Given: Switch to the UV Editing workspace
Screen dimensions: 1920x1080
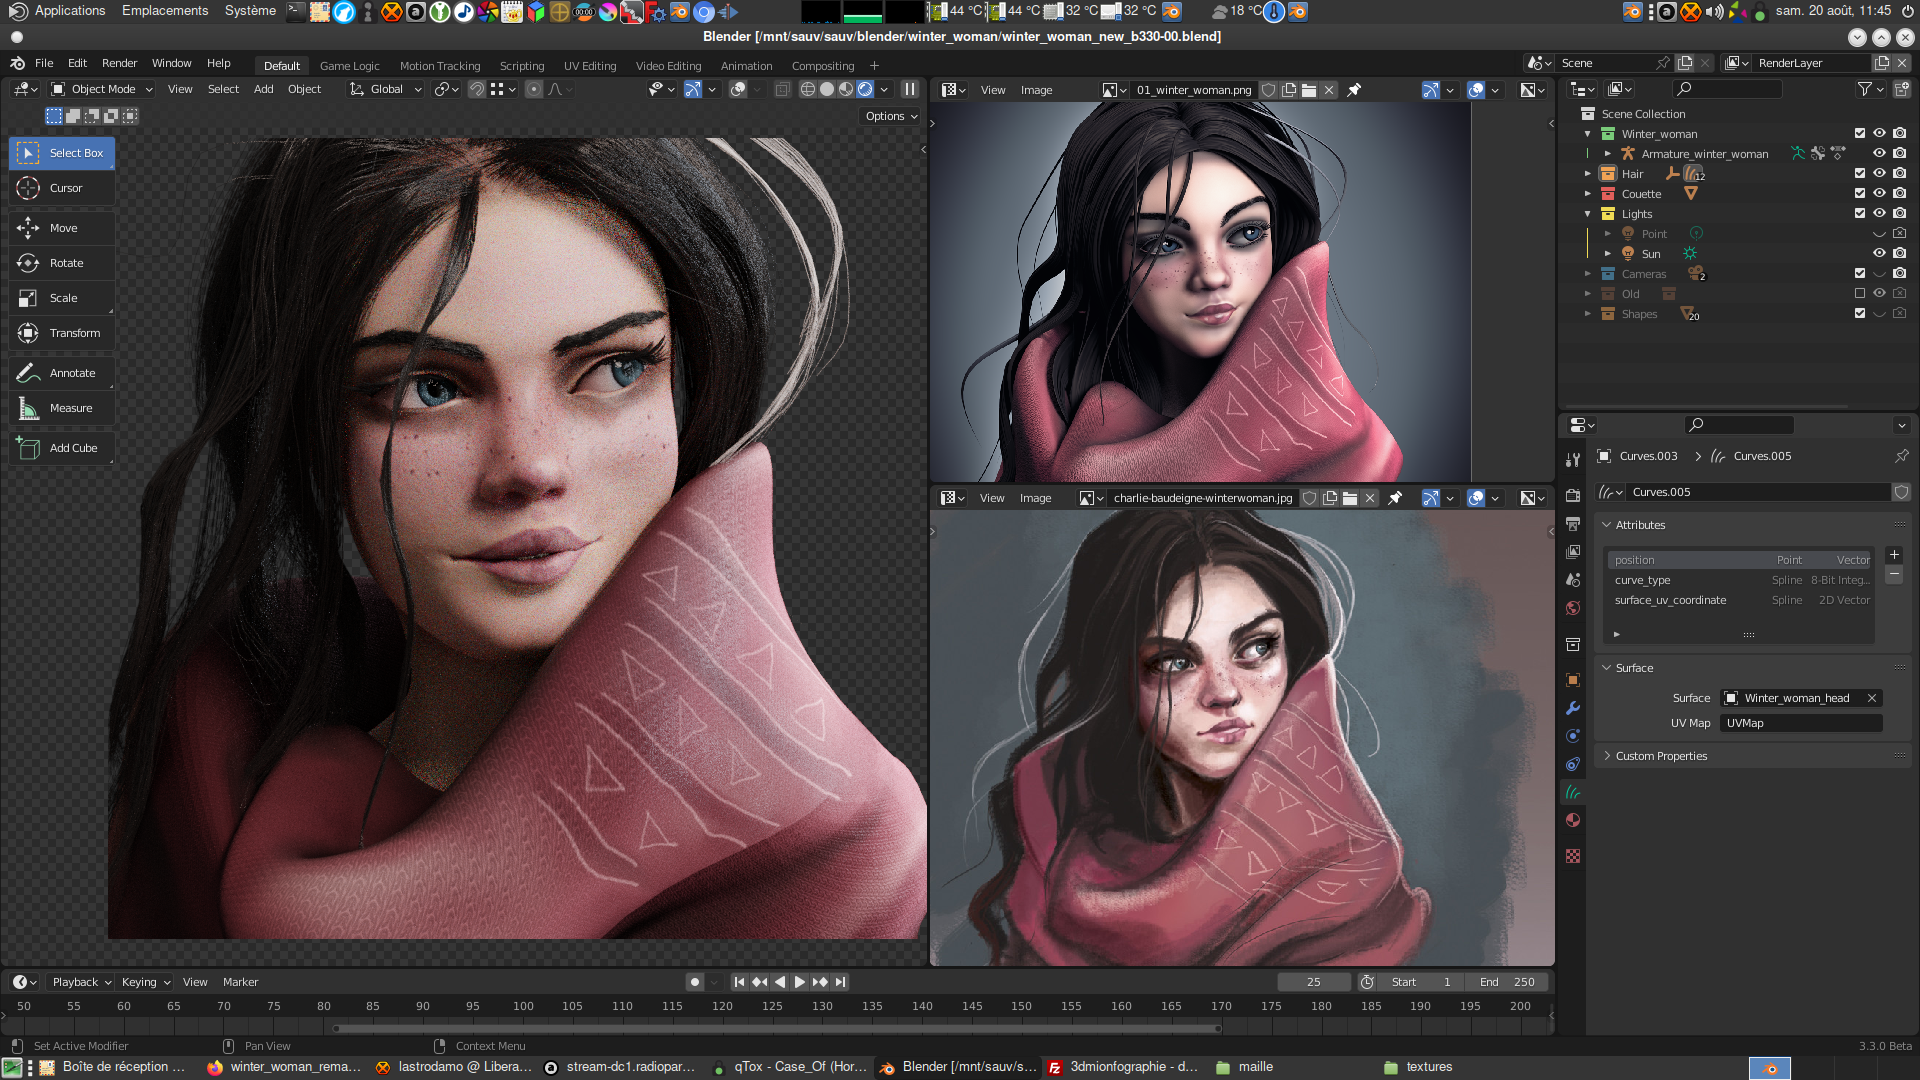Looking at the screenshot, I should pyautogui.click(x=590, y=66).
